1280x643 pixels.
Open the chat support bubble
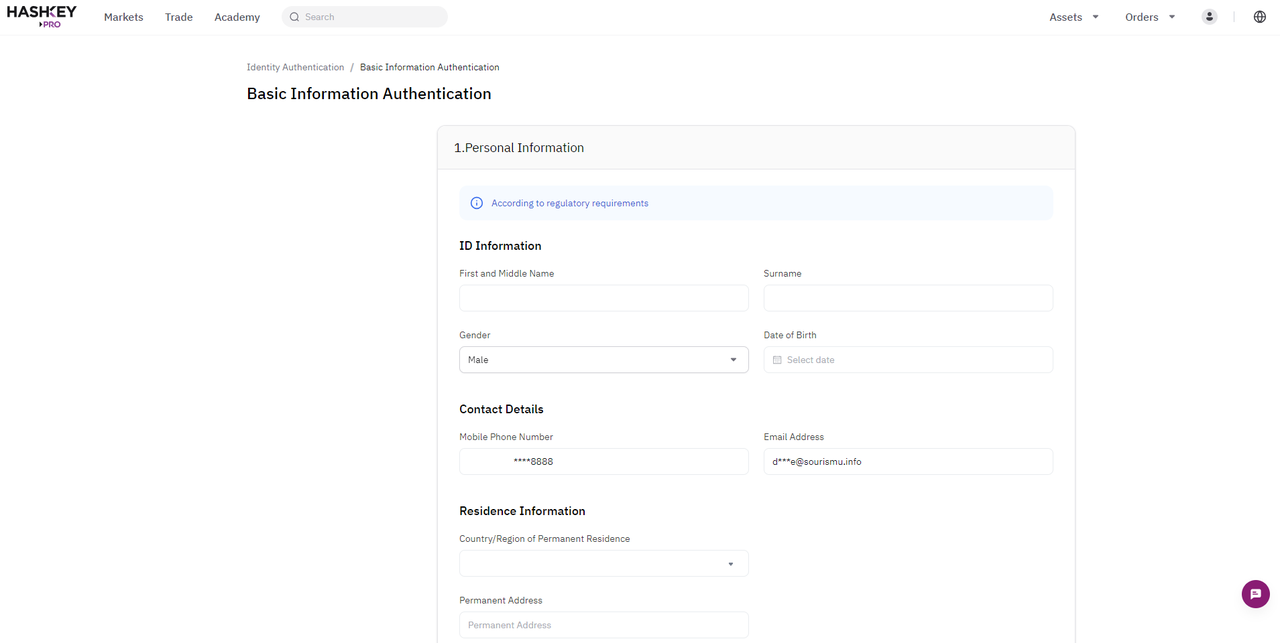(1255, 593)
